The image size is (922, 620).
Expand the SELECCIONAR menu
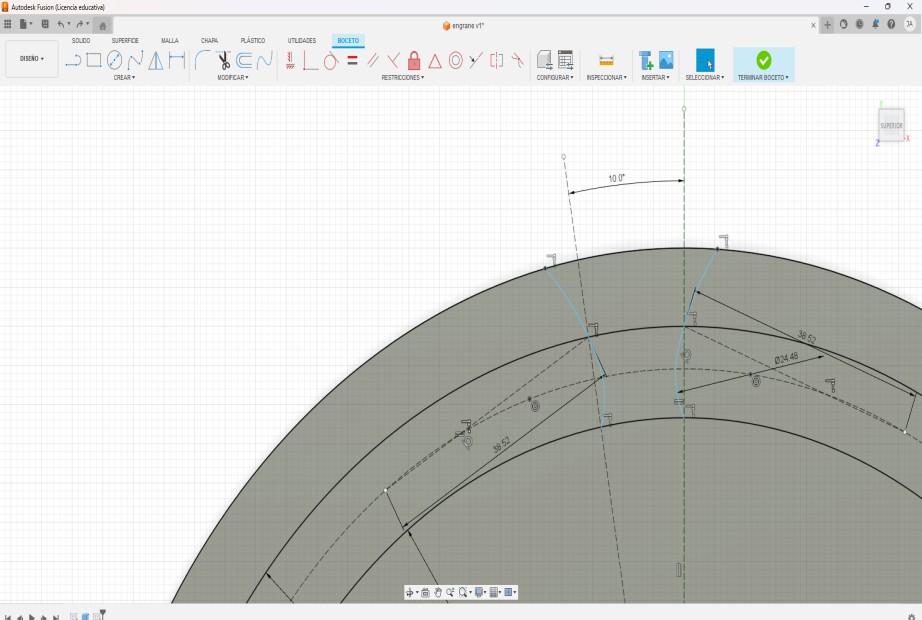(704, 78)
